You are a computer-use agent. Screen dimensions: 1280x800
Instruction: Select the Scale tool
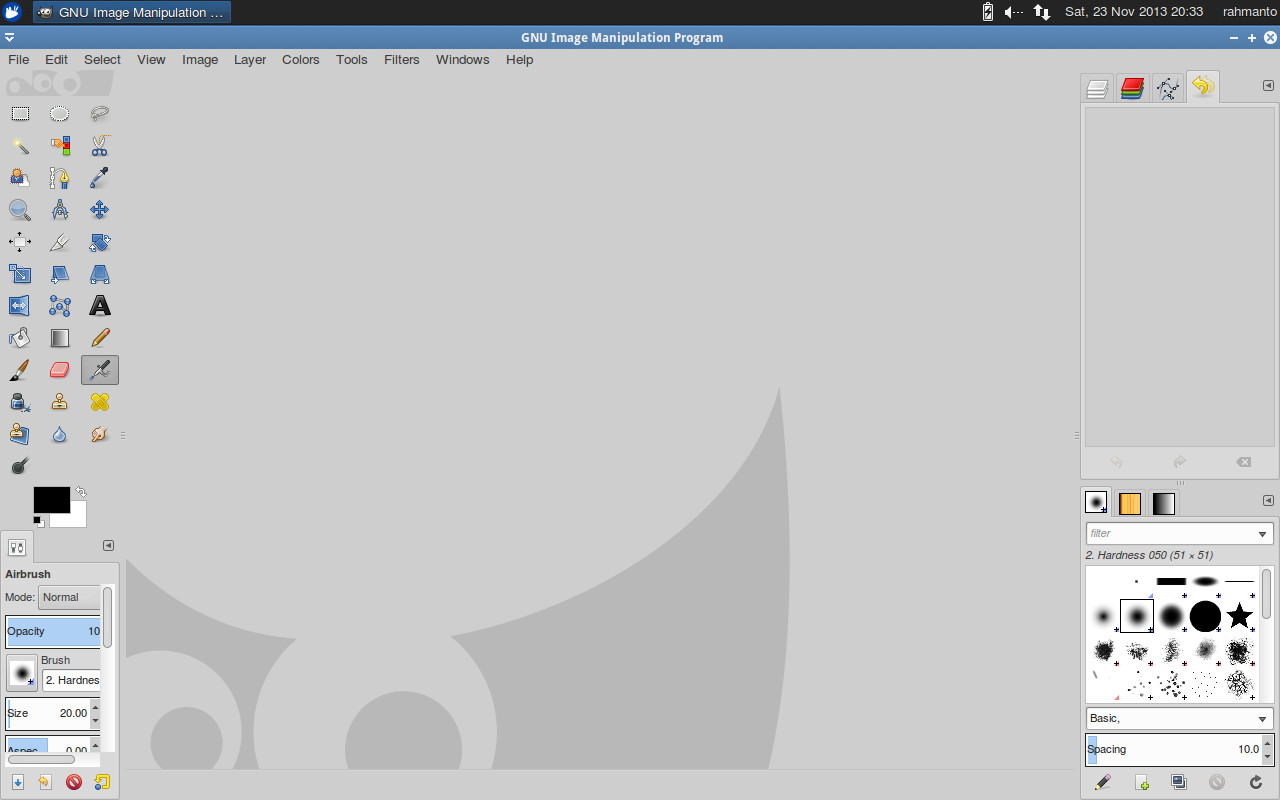tap(20, 274)
